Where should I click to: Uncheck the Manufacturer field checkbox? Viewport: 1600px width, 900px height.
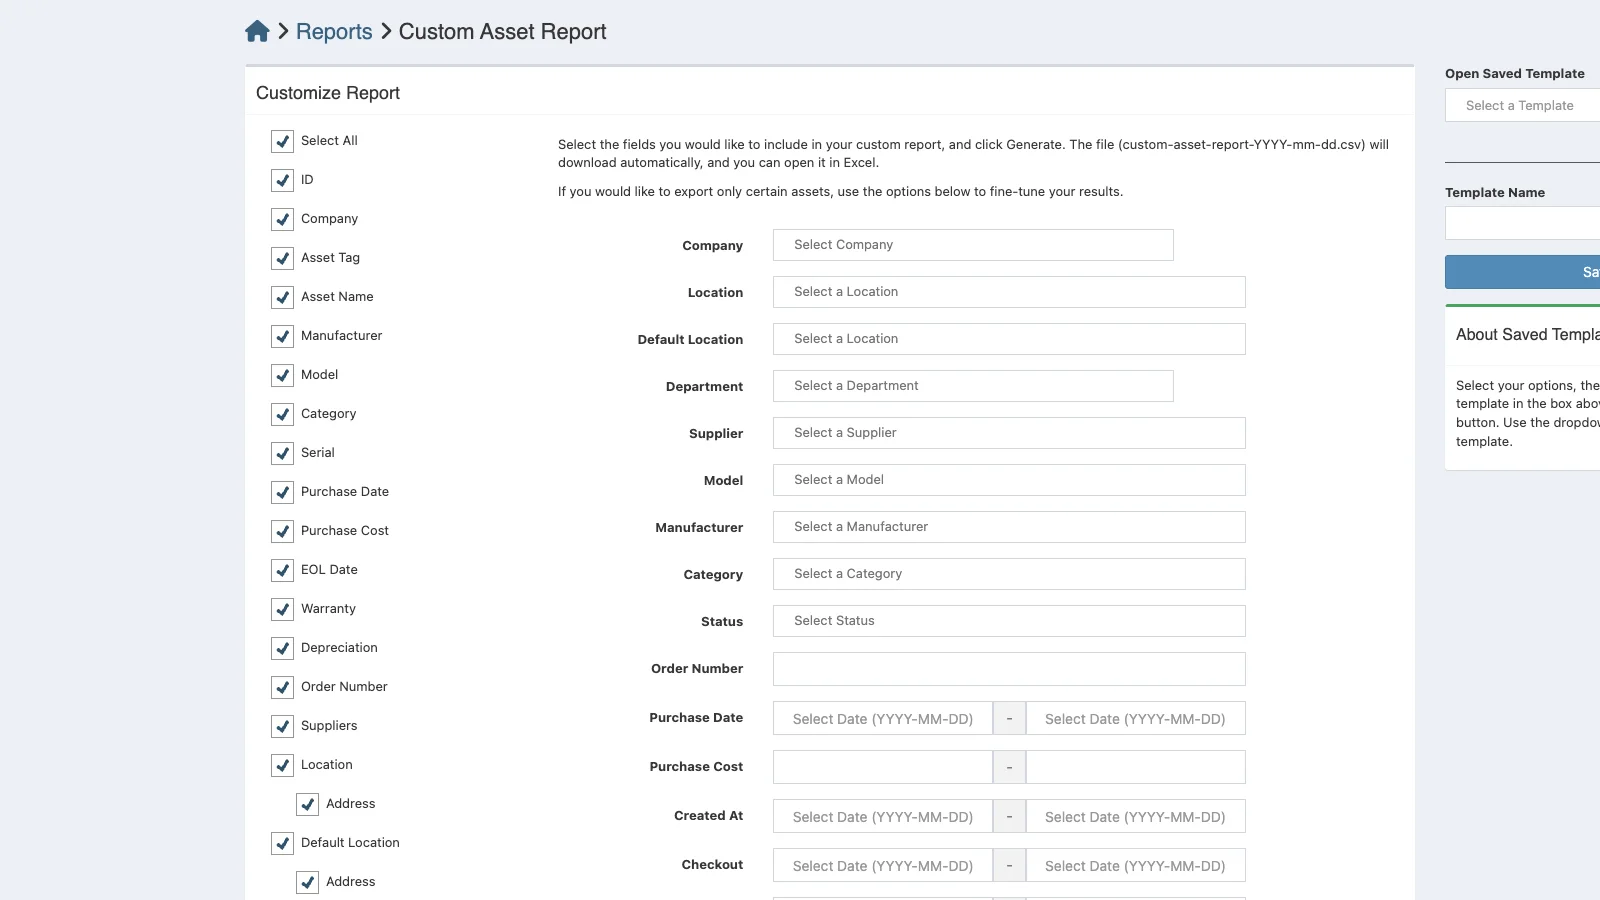pos(282,336)
